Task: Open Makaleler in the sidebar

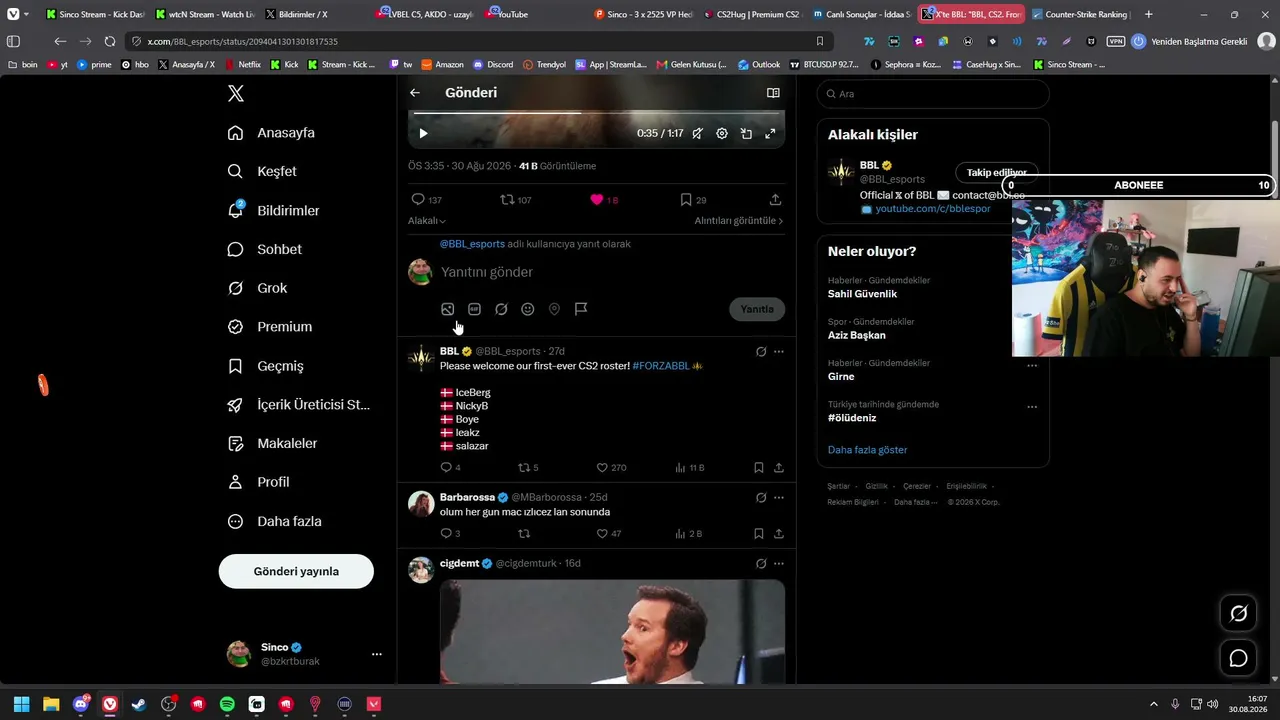Action: 272,443
